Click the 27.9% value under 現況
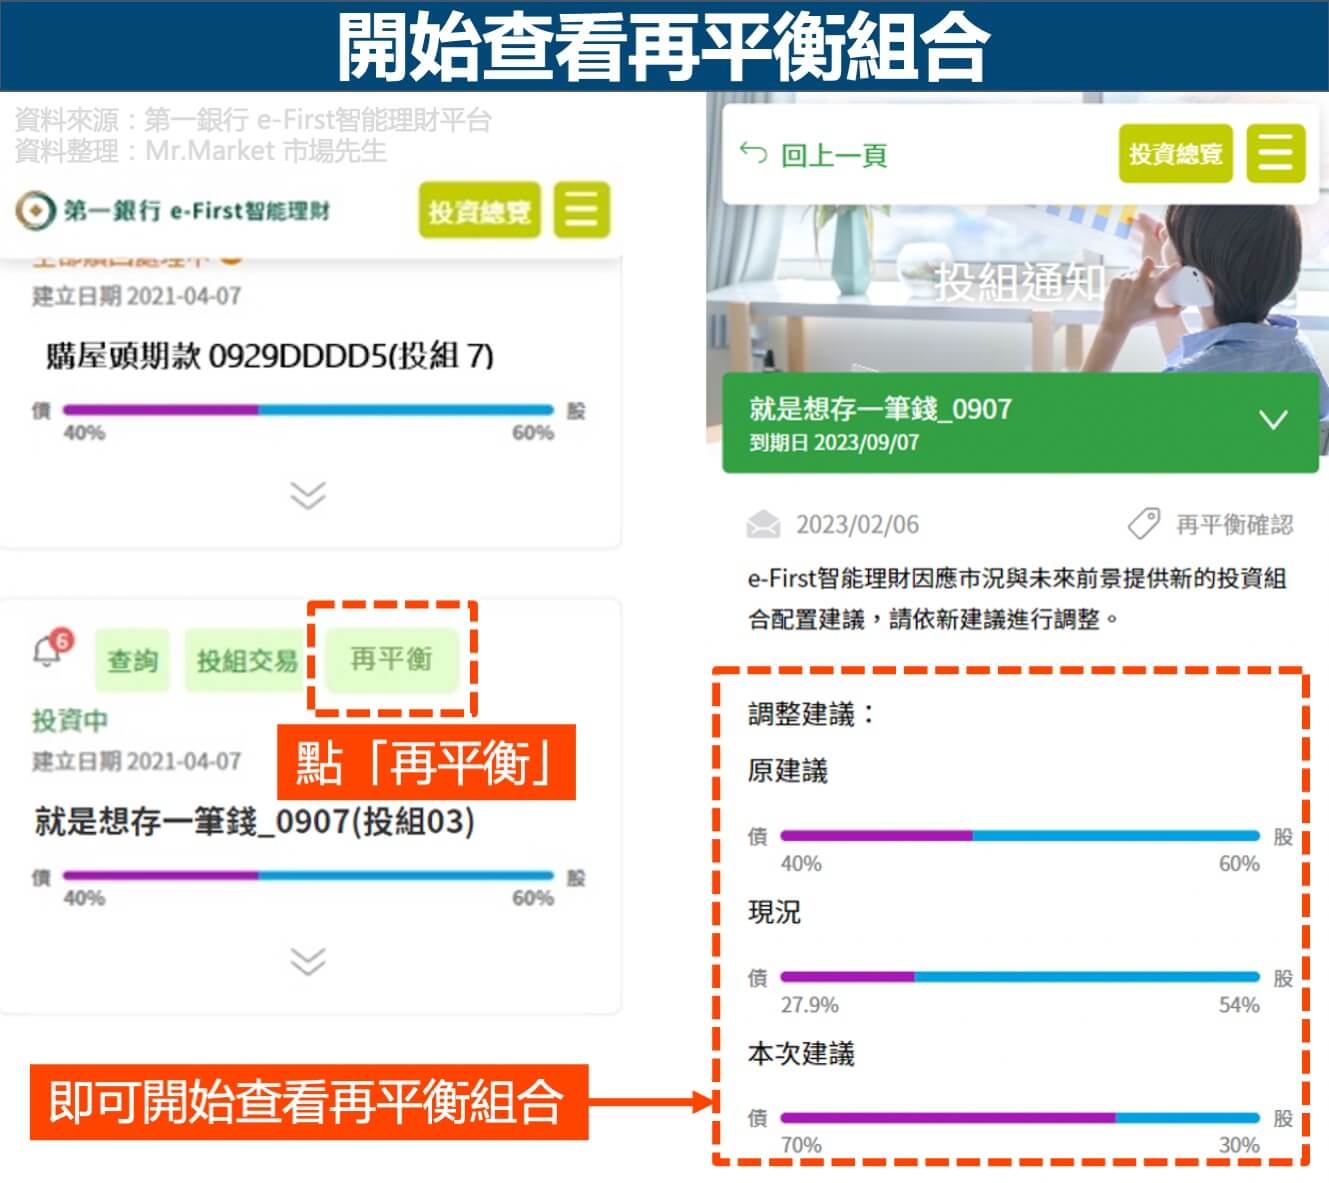 pos(810,1004)
